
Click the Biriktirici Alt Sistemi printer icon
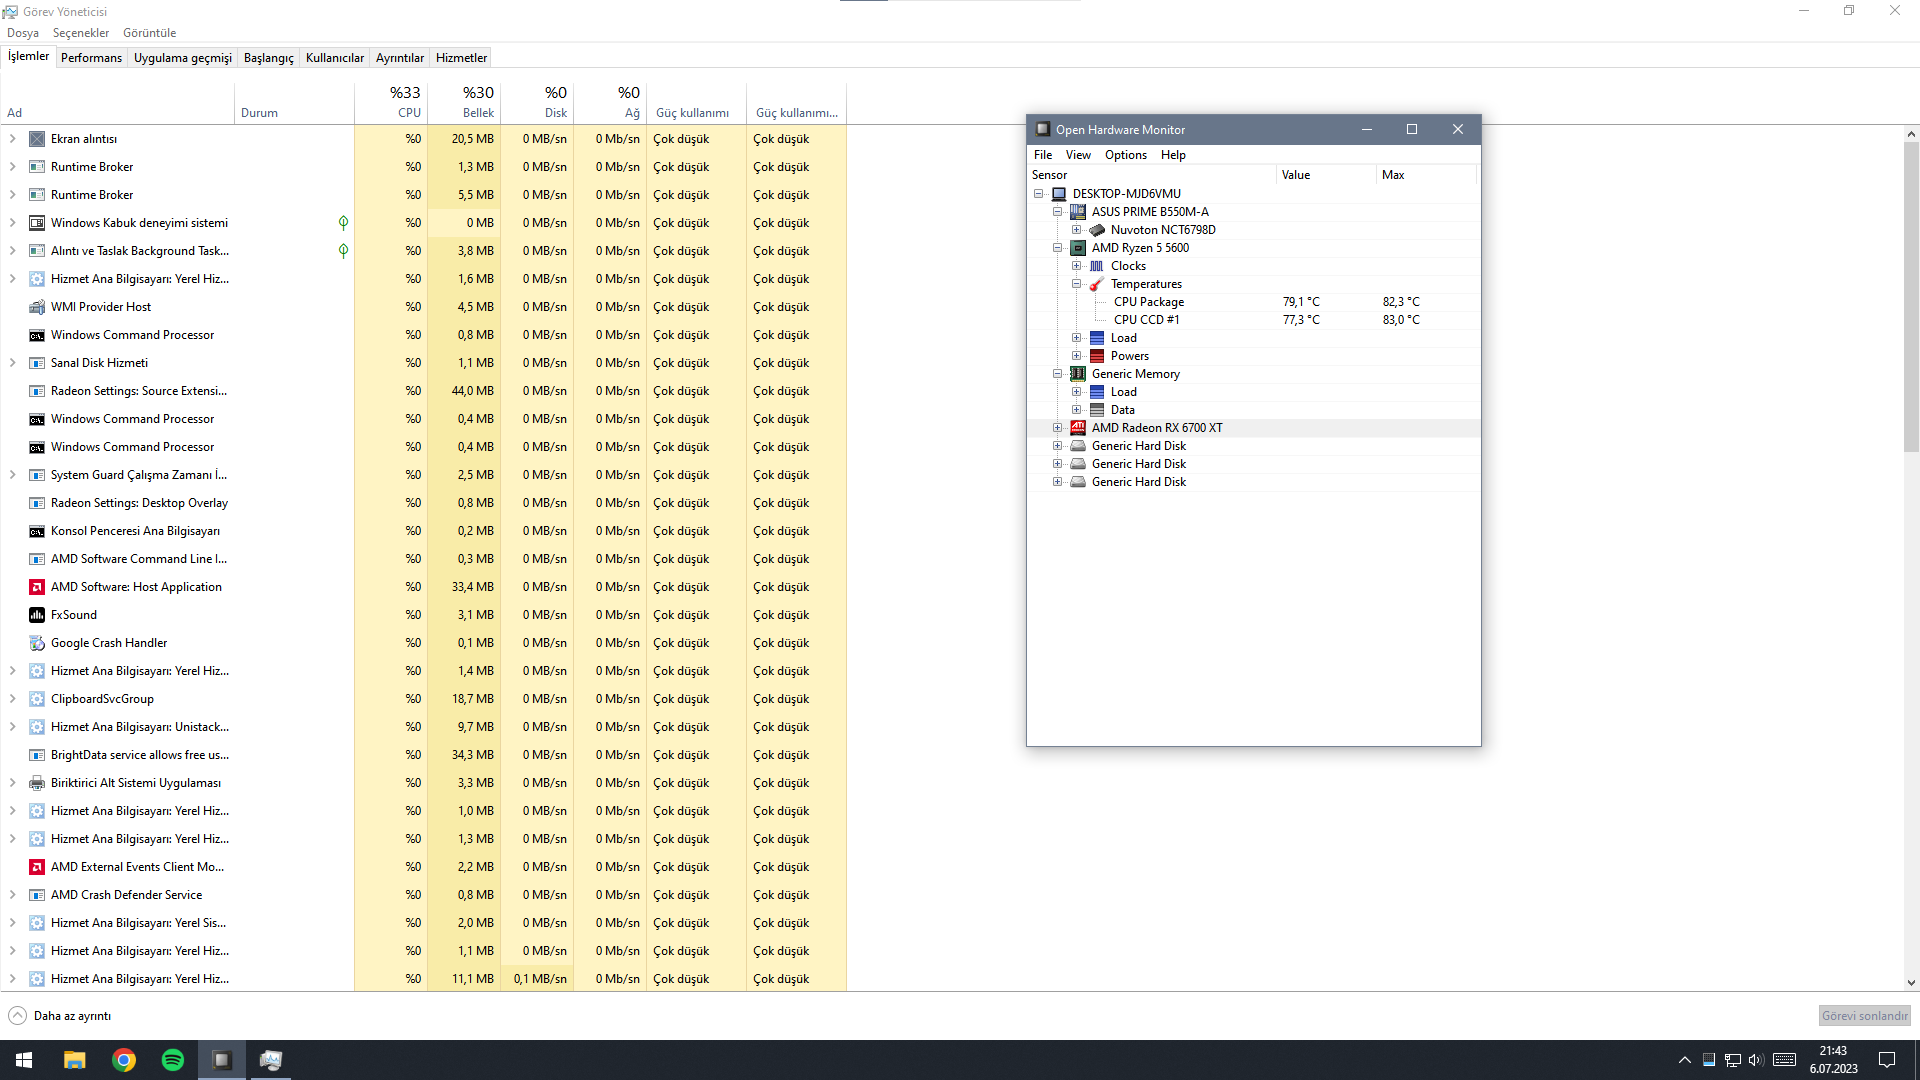tap(37, 783)
